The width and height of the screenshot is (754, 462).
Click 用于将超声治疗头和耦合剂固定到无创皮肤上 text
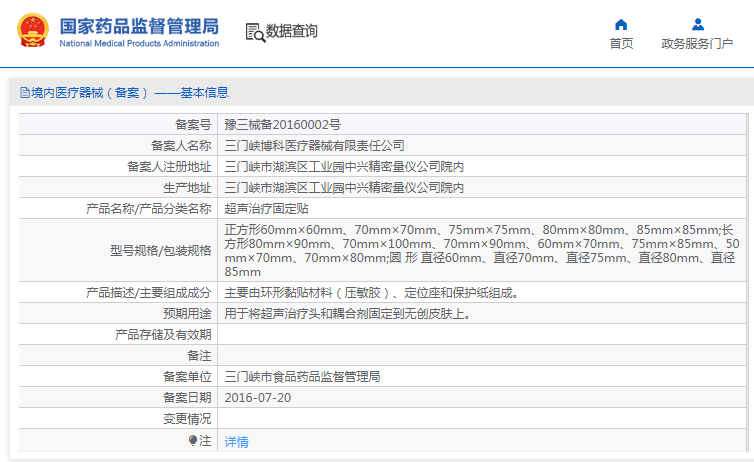pos(349,314)
